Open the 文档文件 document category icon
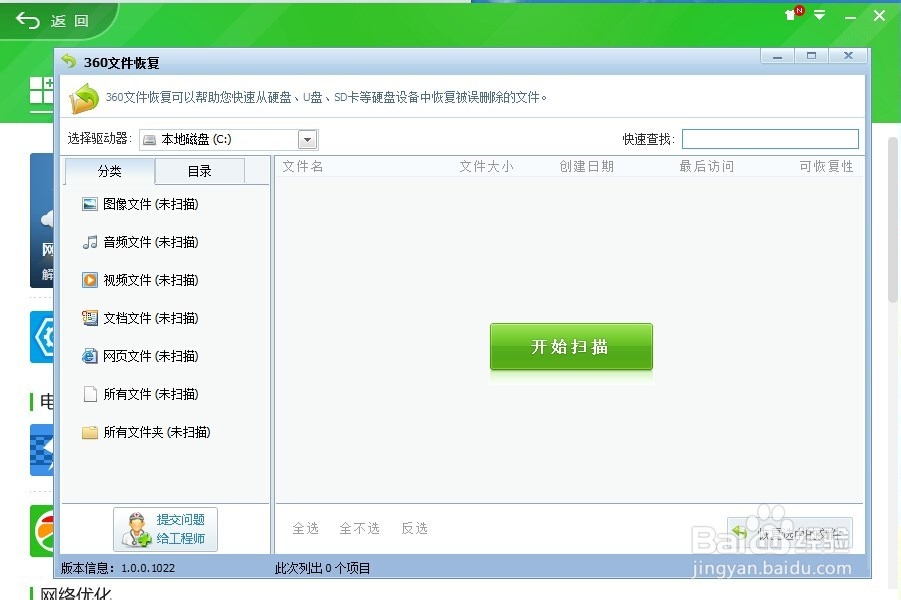 point(89,318)
